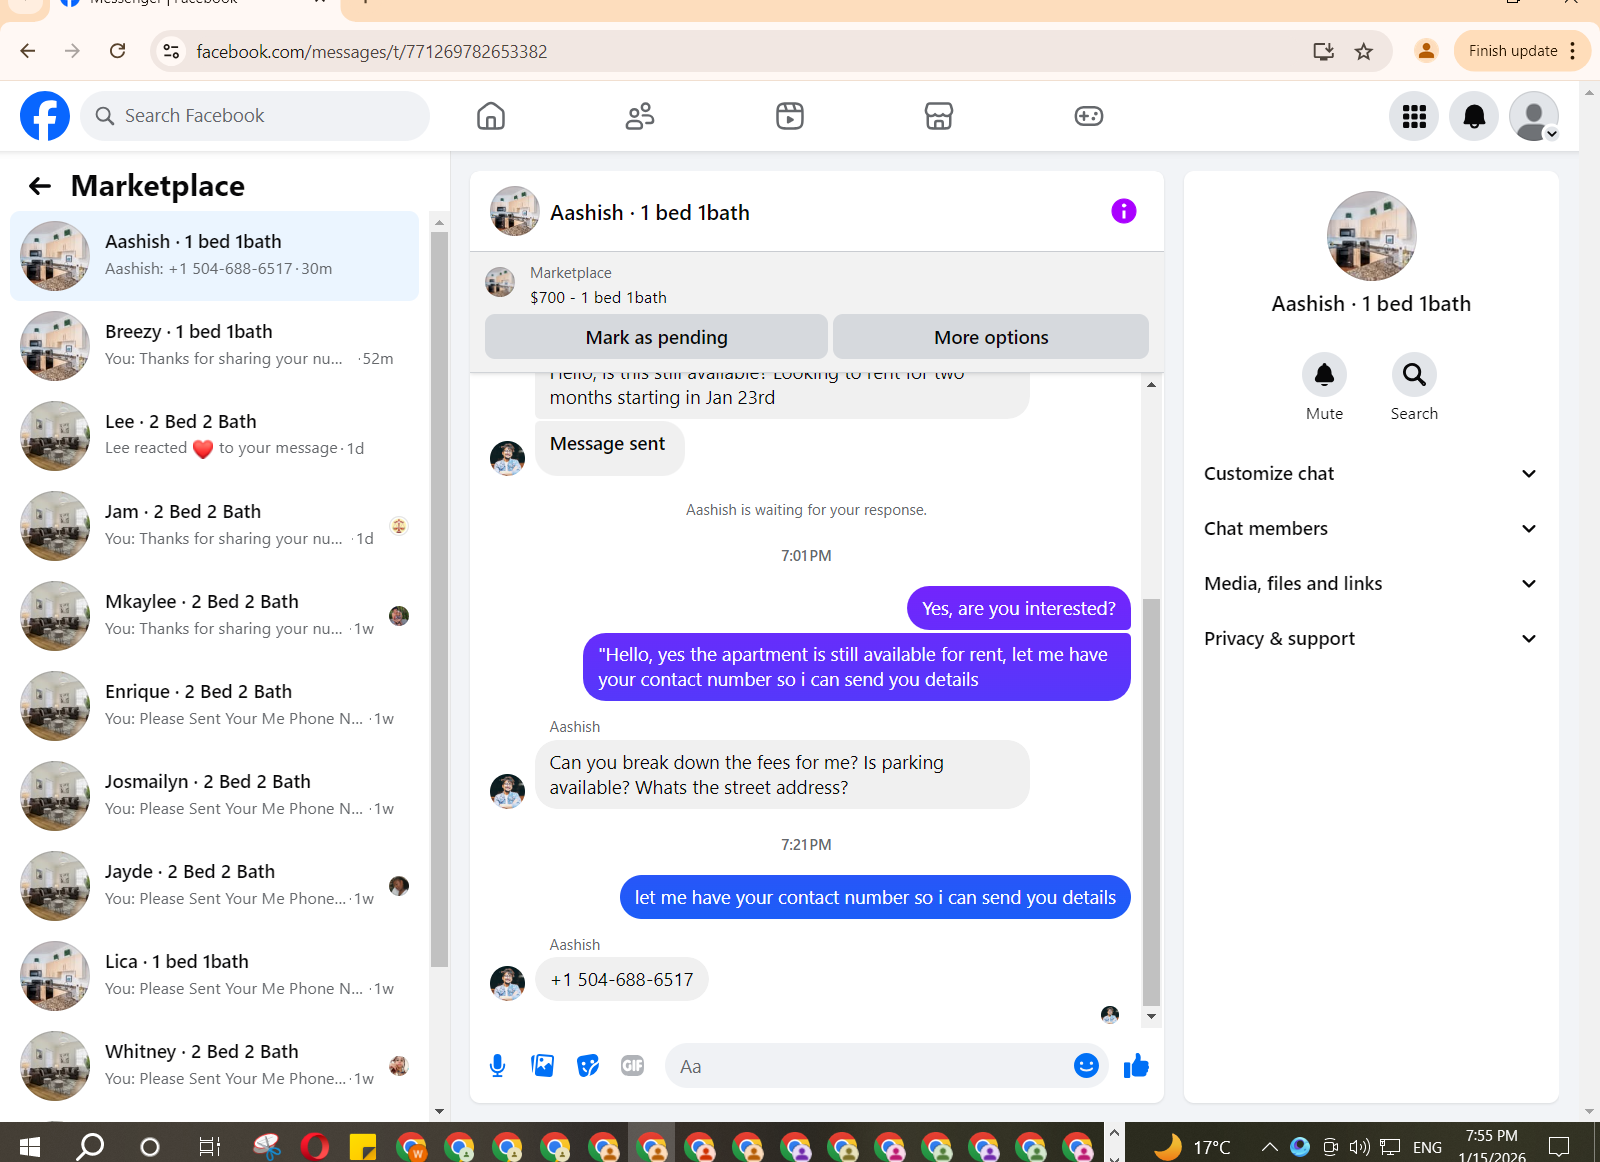Attach a photo file icon
The image size is (1600, 1162).
(543, 1066)
